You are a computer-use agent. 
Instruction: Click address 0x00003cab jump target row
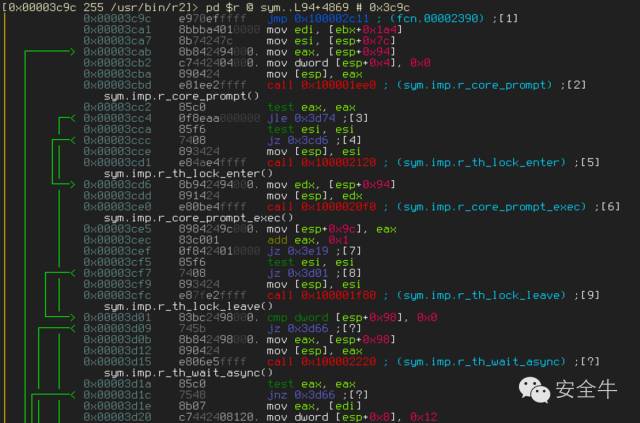coord(239,52)
